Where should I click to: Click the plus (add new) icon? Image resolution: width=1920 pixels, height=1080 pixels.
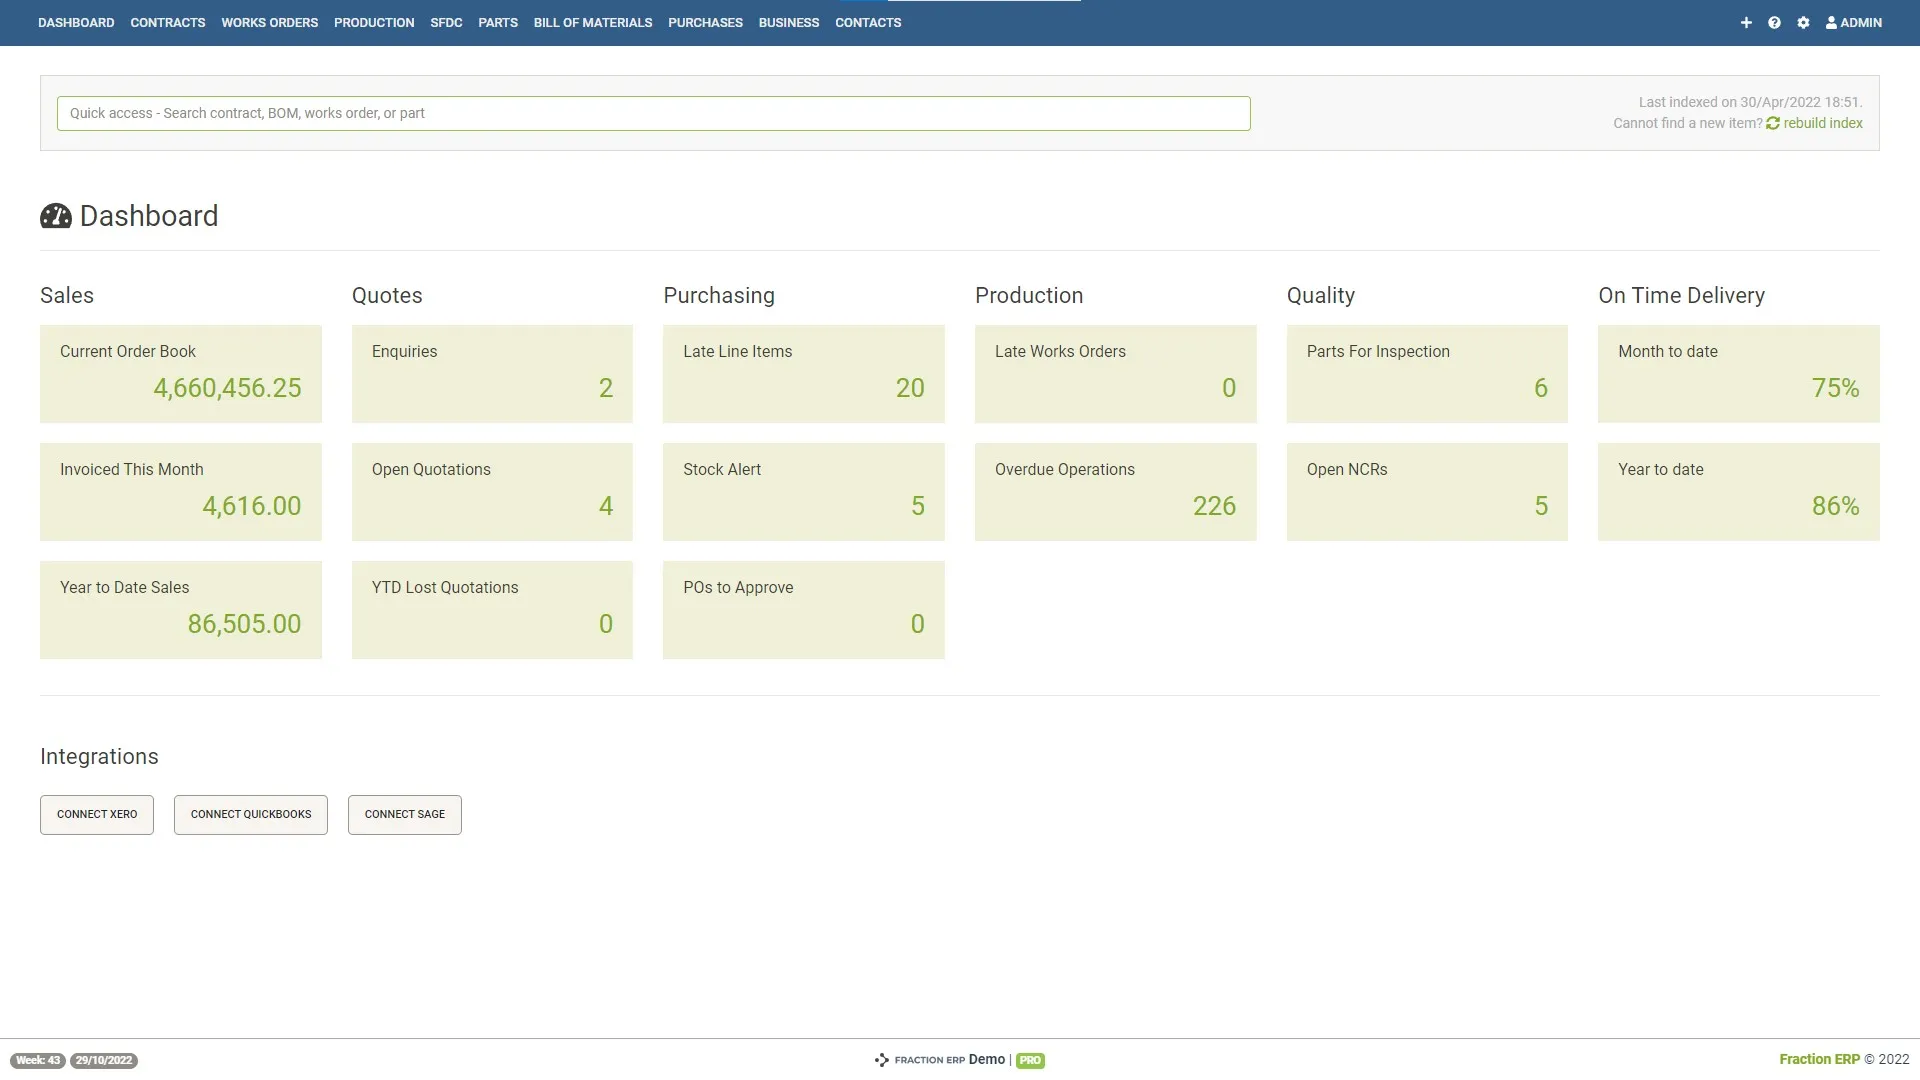[x=1746, y=22]
